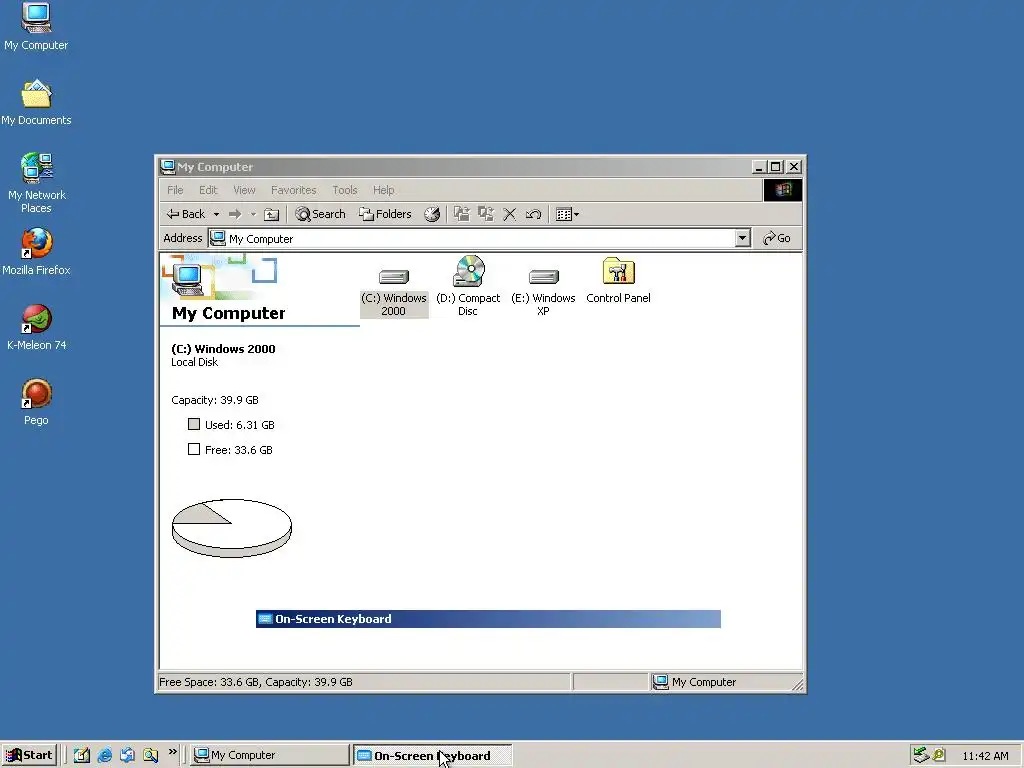
Task: Expand the Address bar dropdown arrow
Action: click(742, 238)
